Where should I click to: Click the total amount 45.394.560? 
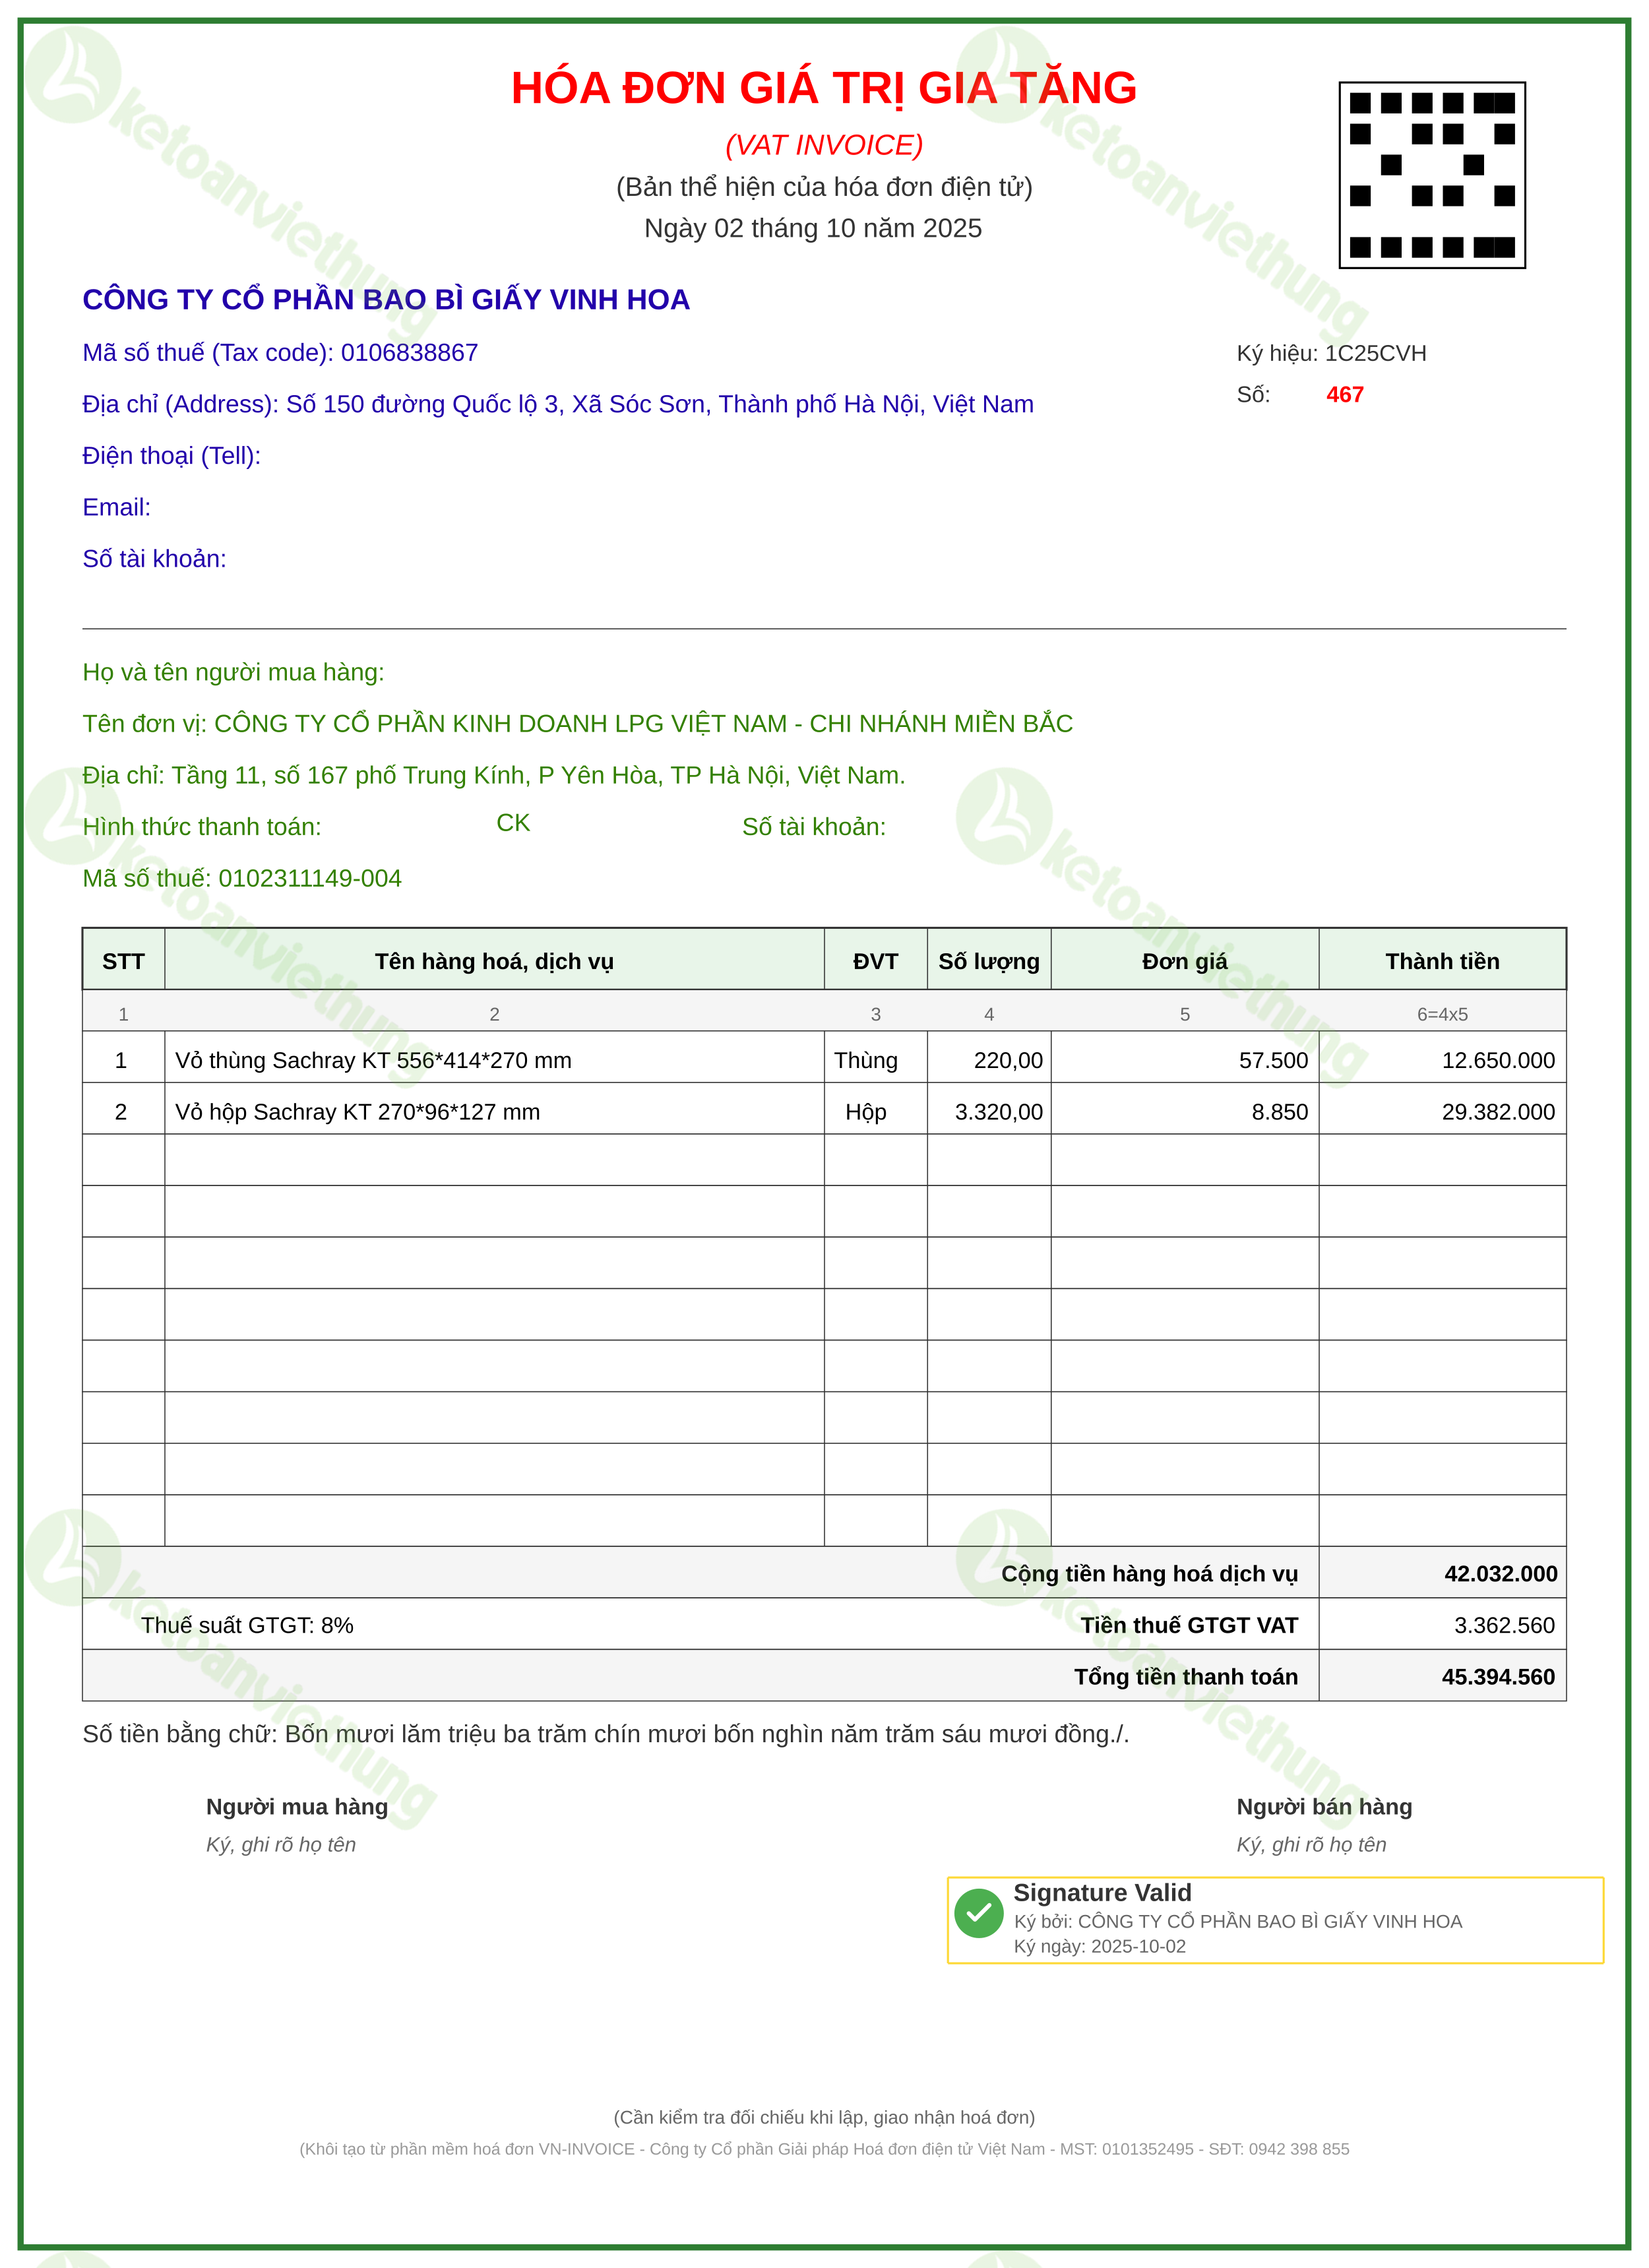[x=1498, y=1677]
